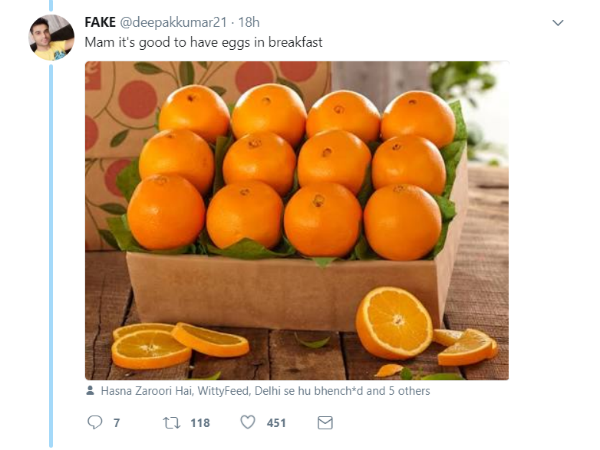The height and width of the screenshot is (450, 600).
Task: Click the reply count 7
Action: (x=116, y=423)
